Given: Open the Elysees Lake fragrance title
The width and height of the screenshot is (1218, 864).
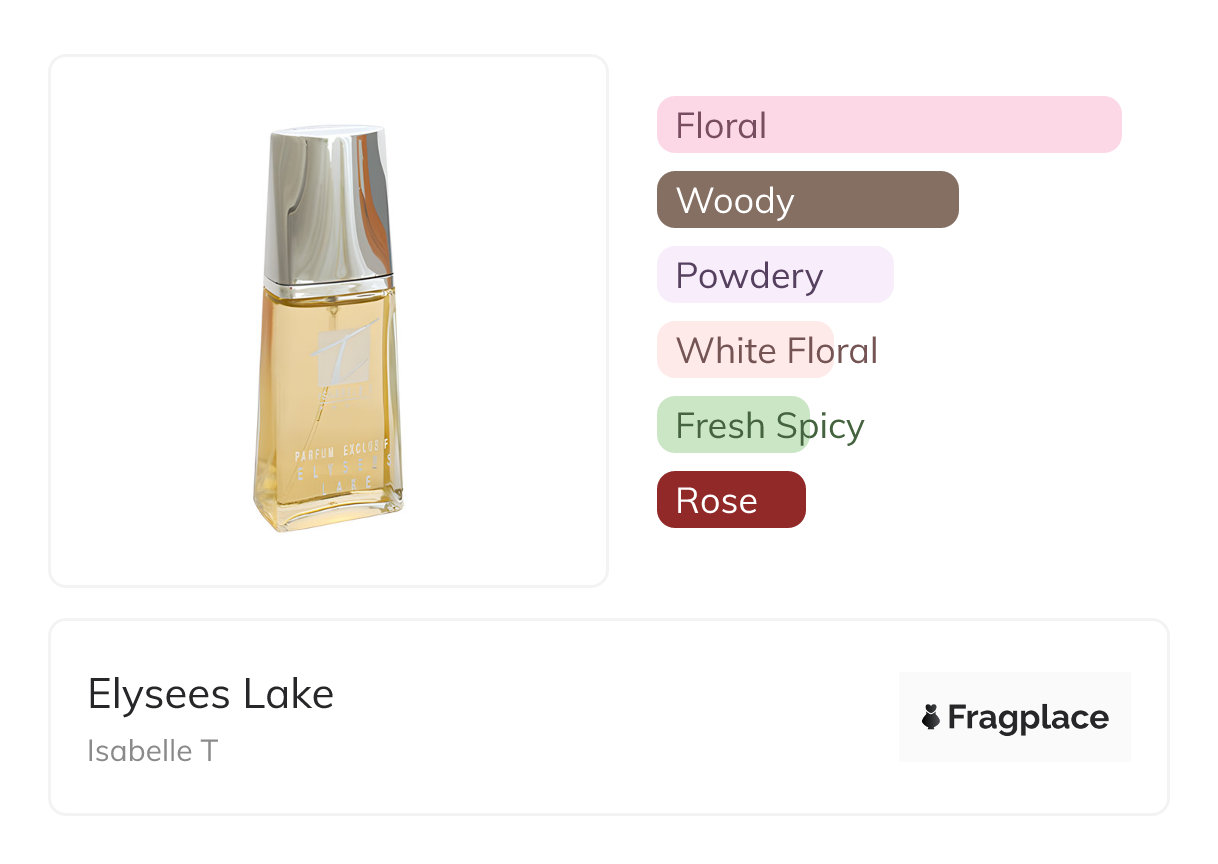Looking at the screenshot, I should [x=210, y=694].
